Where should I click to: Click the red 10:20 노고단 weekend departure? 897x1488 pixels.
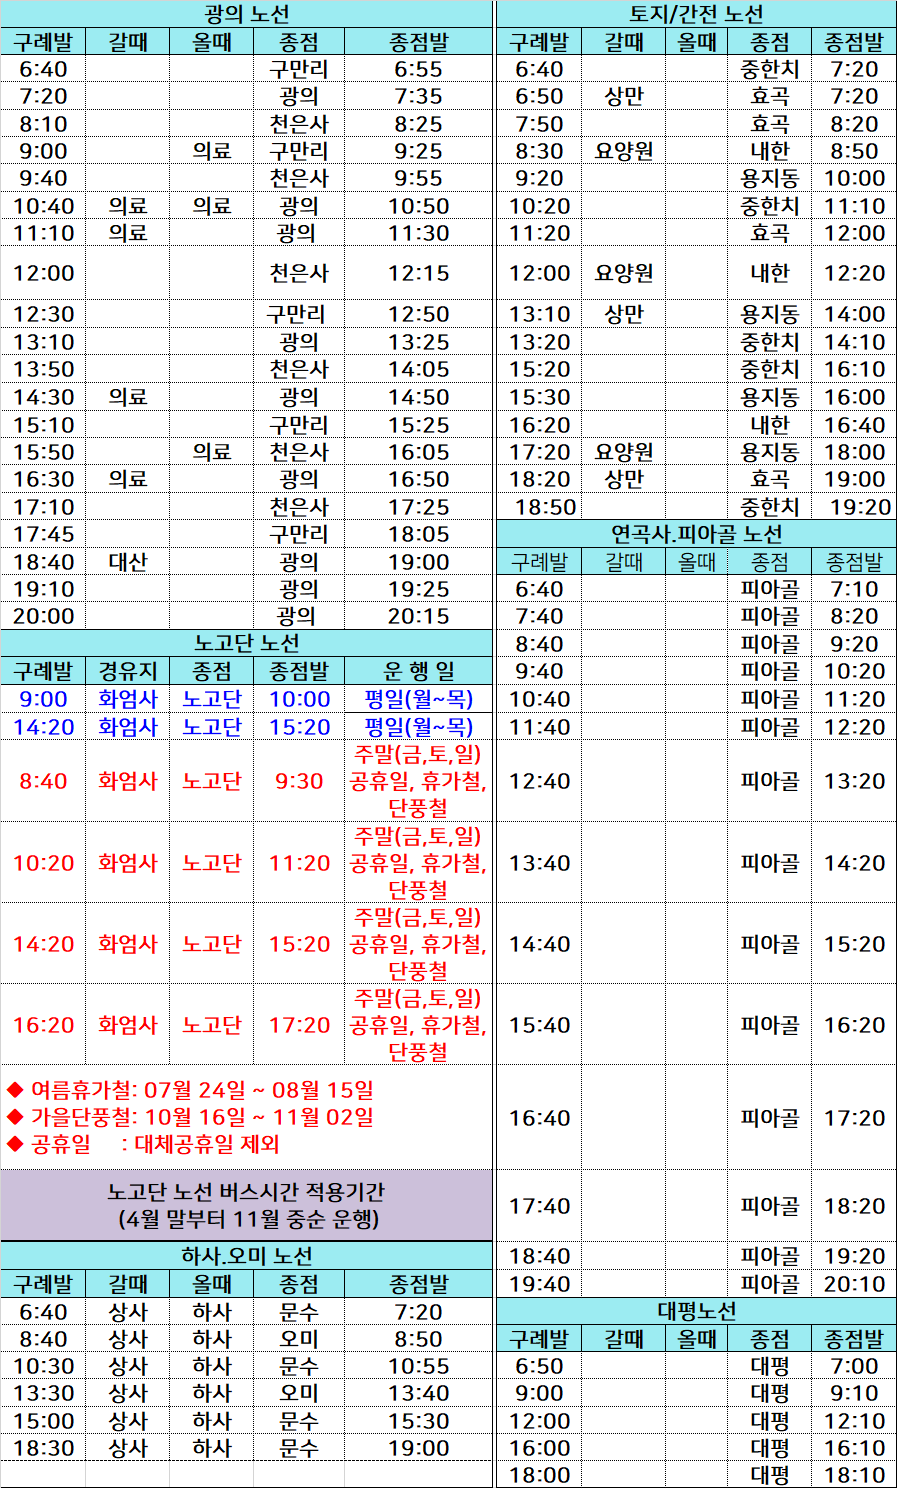pos(43,863)
